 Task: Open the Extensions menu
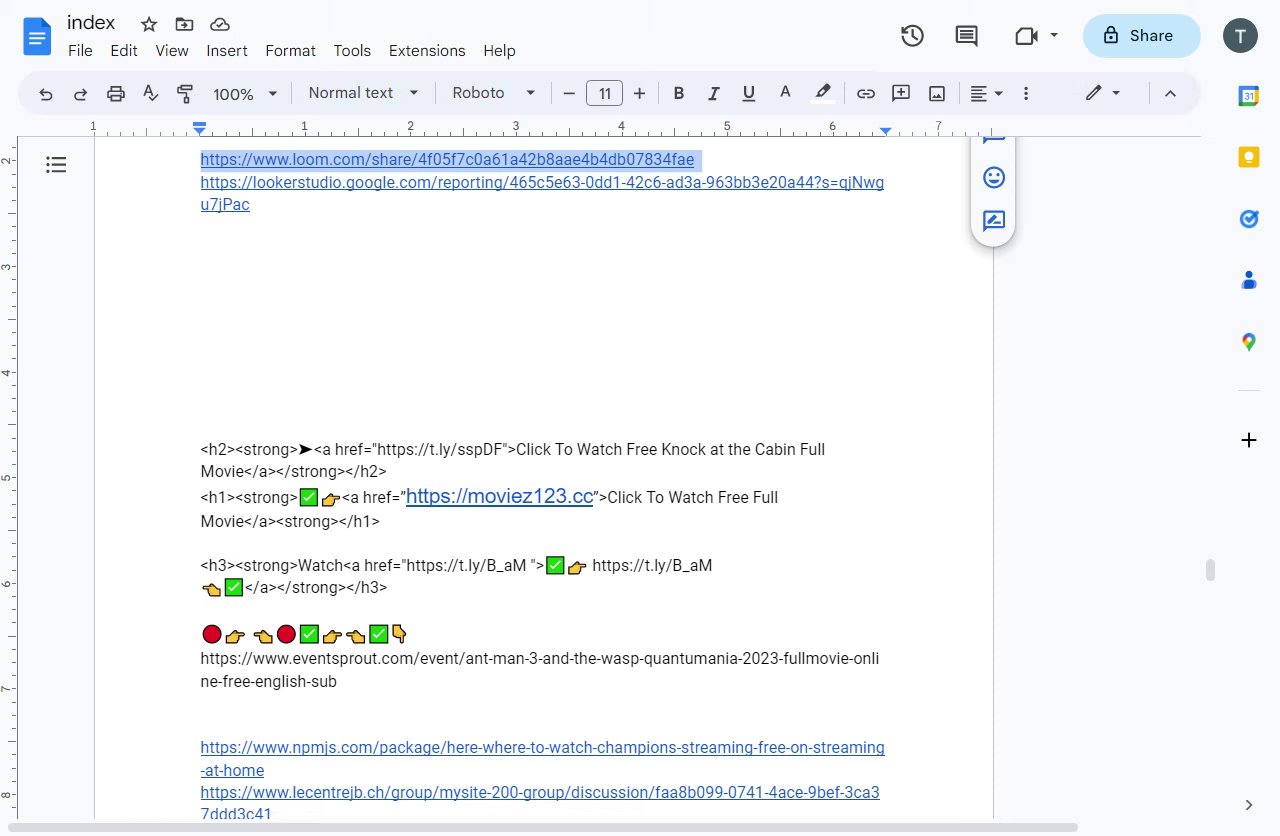click(x=427, y=50)
